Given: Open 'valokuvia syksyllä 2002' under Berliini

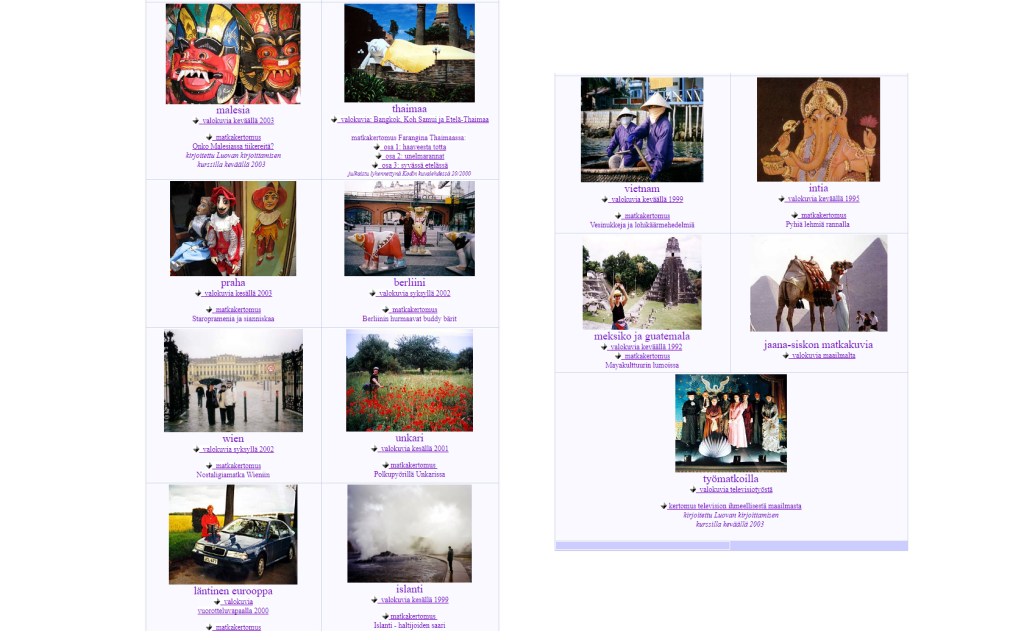Looking at the screenshot, I should (x=414, y=294).
